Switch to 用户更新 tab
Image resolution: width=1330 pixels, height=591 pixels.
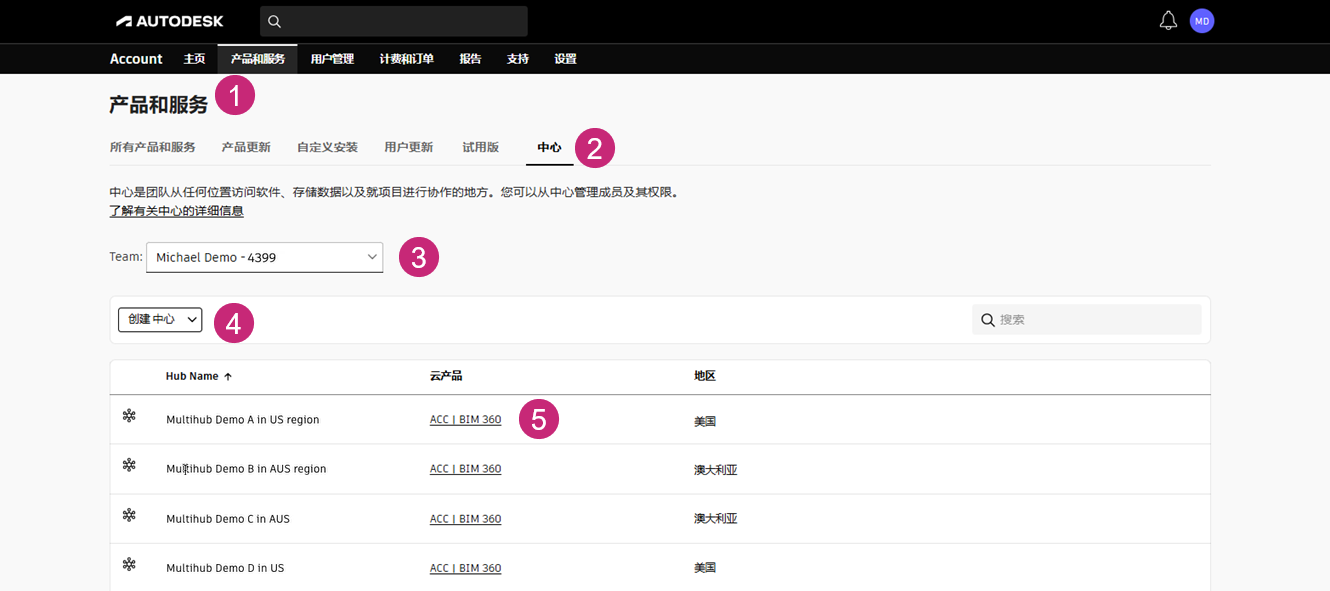pos(409,147)
